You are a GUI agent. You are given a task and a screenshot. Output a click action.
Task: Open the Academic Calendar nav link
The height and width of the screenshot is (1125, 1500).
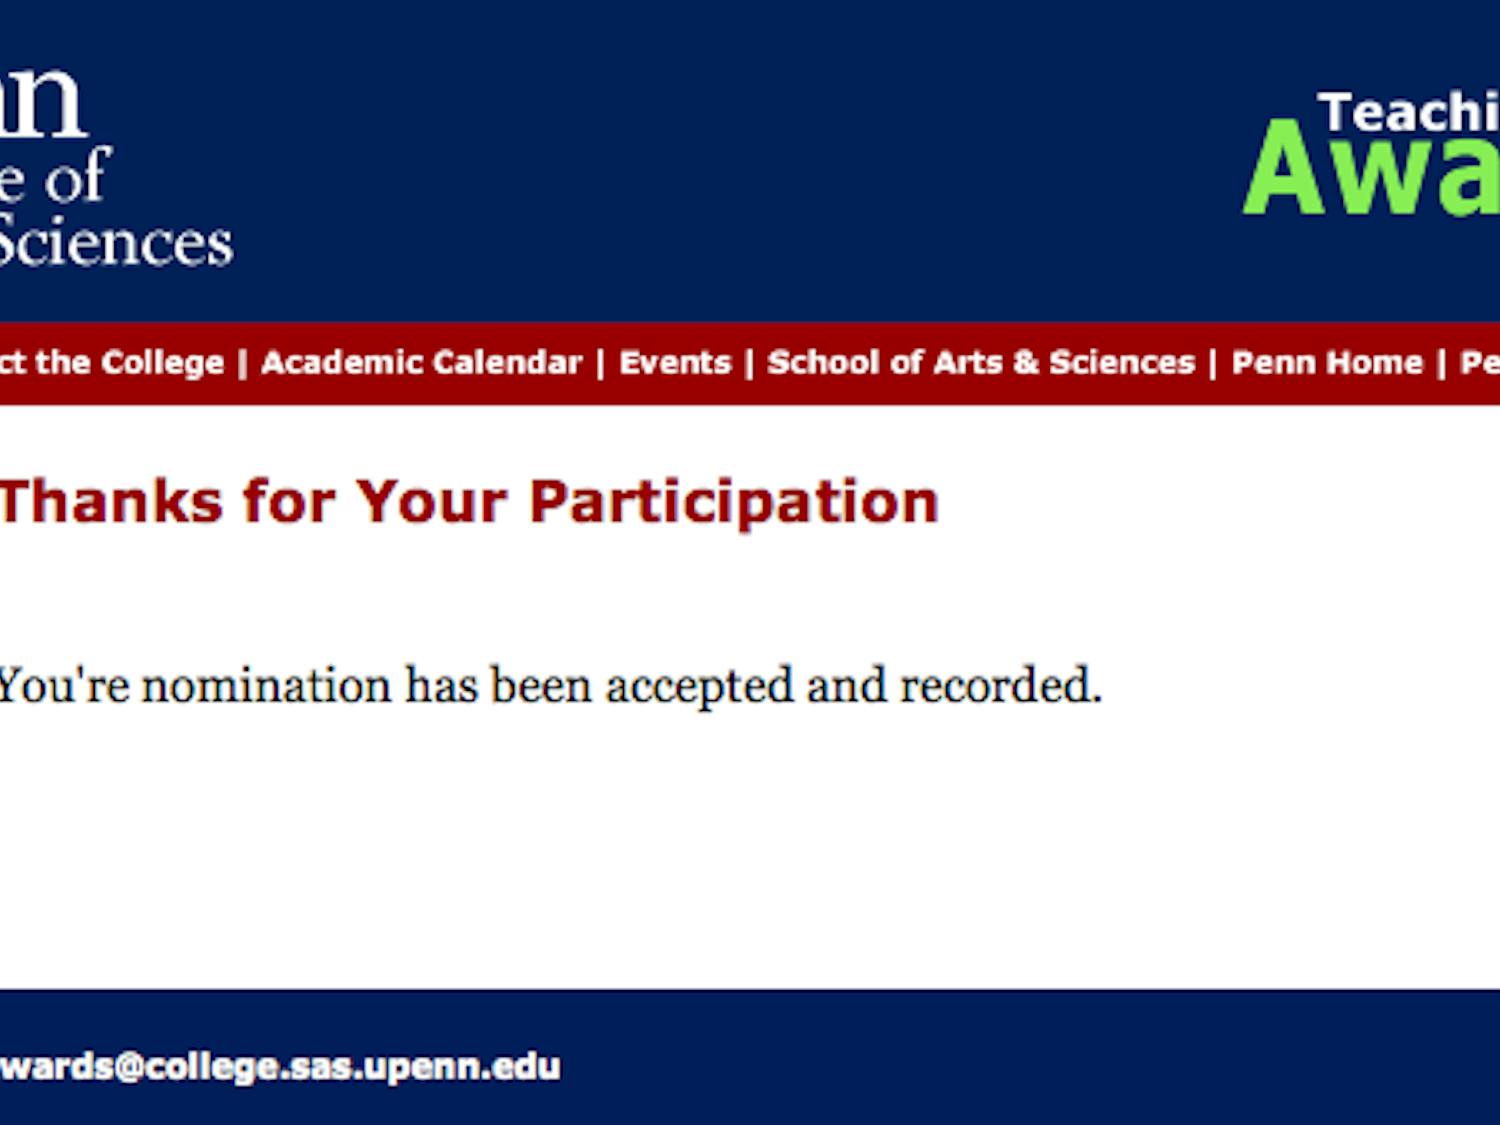click(x=421, y=362)
